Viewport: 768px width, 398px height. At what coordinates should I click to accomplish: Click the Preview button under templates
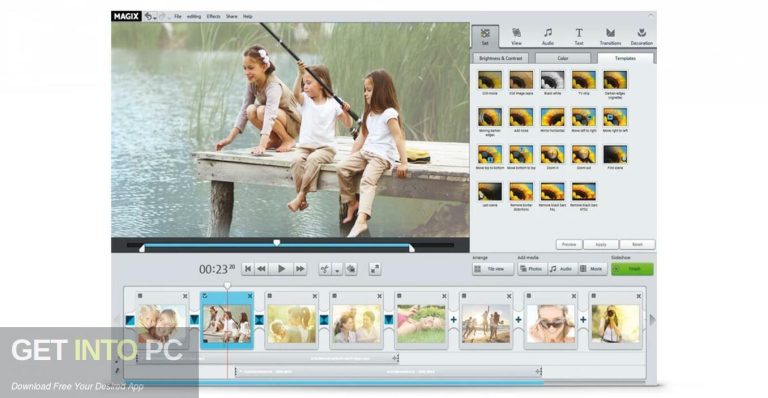pyautogui.click(x=569, y=244)
